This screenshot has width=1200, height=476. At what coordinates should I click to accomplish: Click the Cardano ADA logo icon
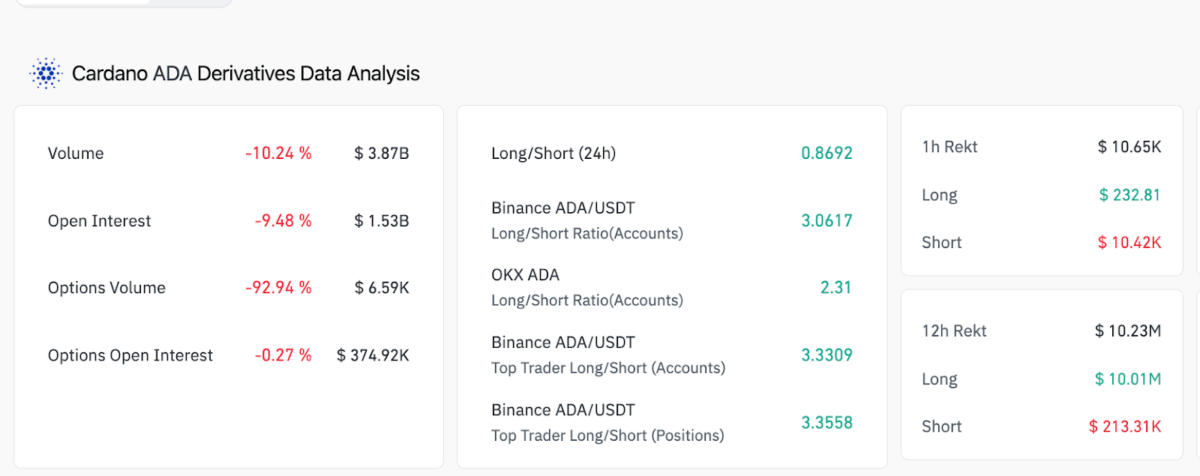(46, 74)
